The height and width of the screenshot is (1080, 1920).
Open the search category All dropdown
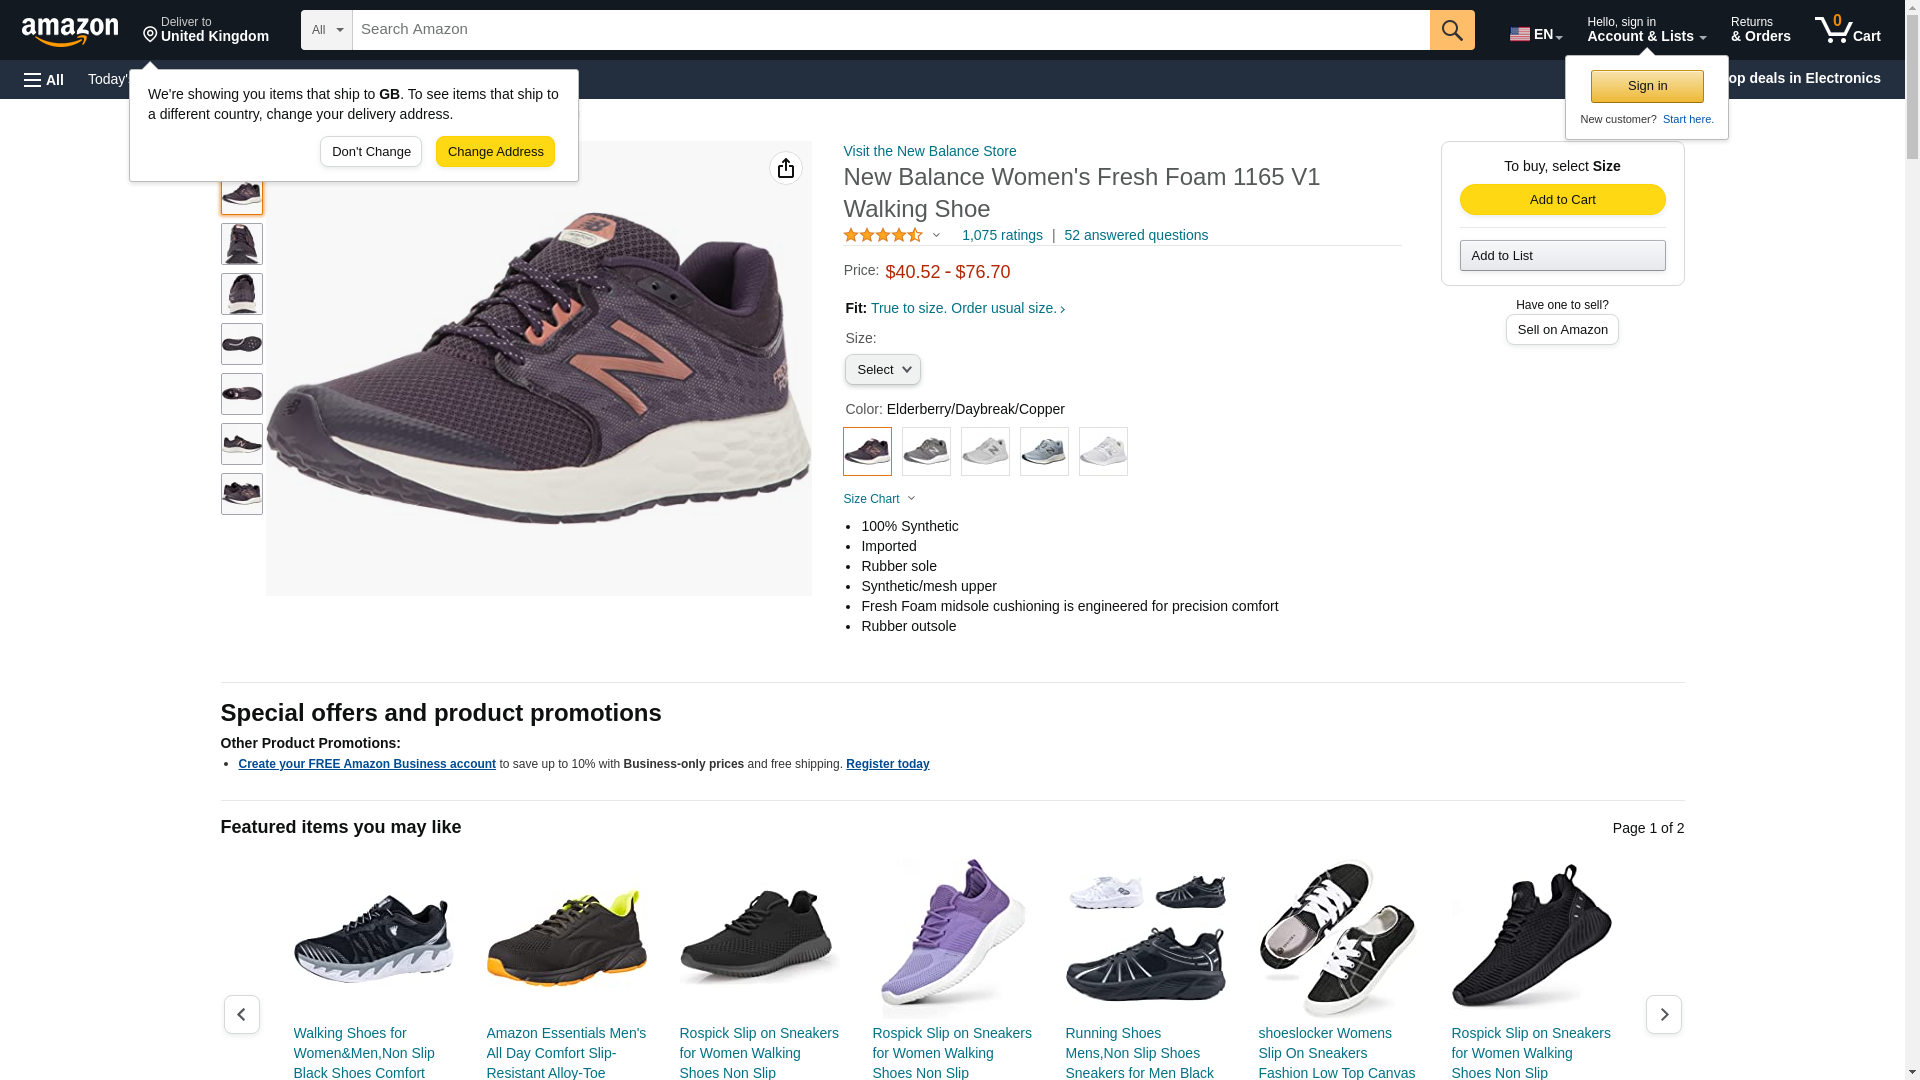pos(327,30)
